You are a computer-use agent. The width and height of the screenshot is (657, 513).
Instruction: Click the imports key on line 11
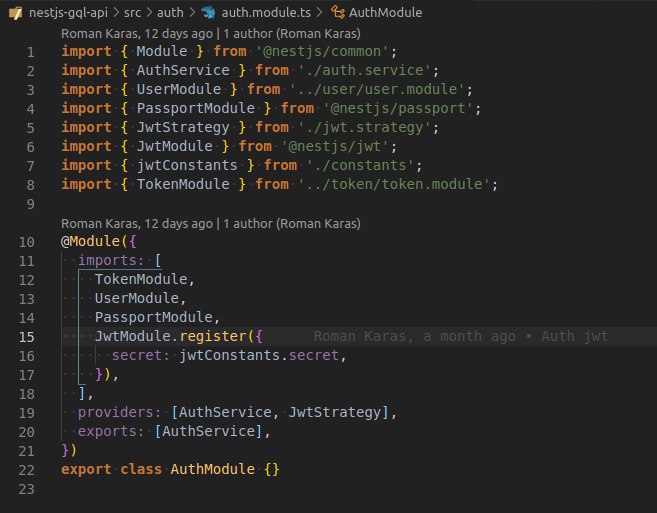107,260
